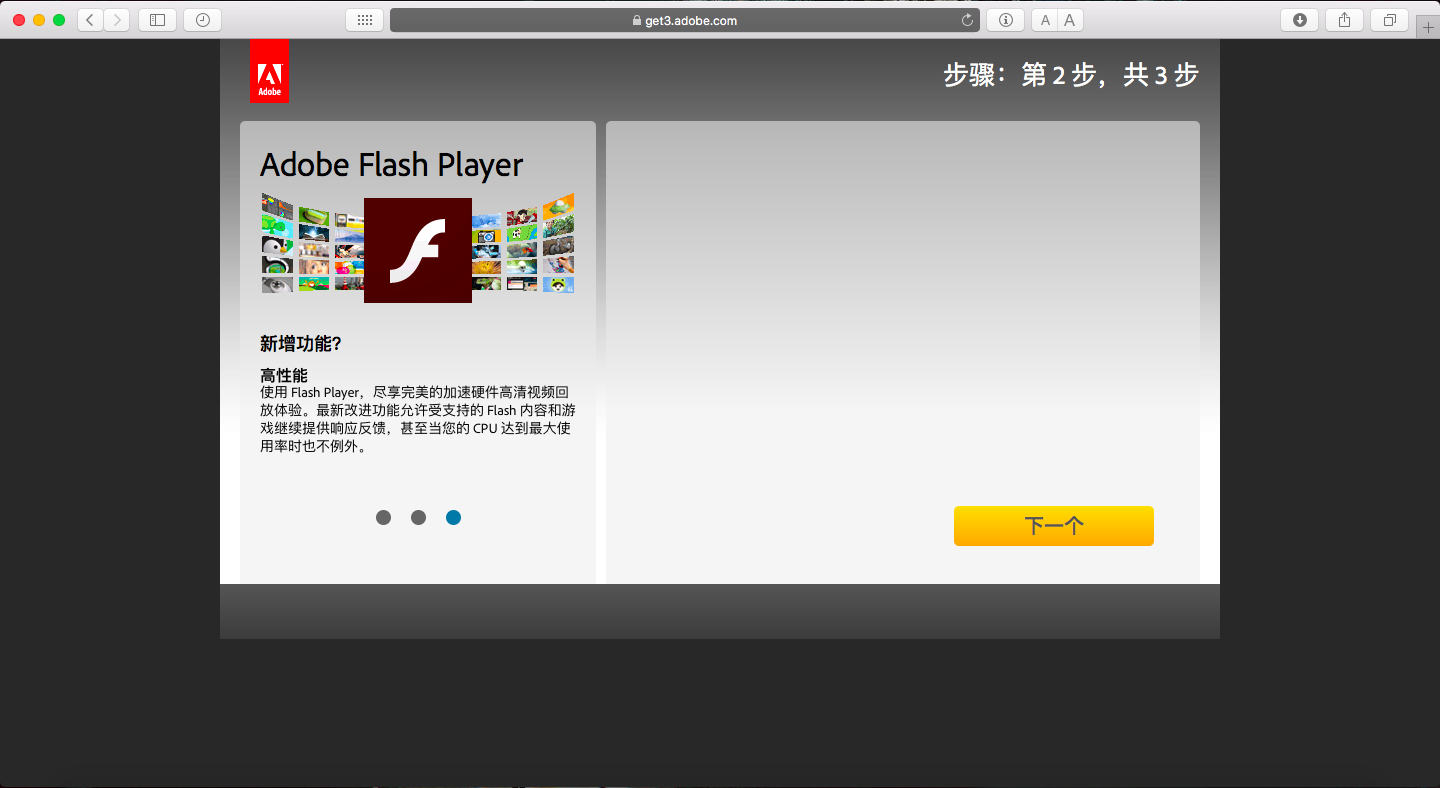Toggle the Safari sidebar
The height and width of the screenshot is (788, 1440).
pyautogui.click(x=157, y=20)
